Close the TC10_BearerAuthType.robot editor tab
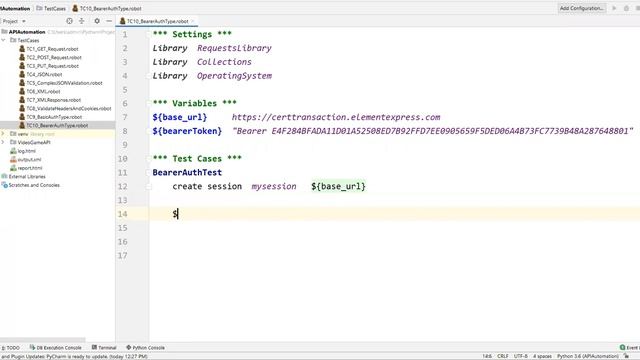640x360 pixels. click(x=193, y=21)
